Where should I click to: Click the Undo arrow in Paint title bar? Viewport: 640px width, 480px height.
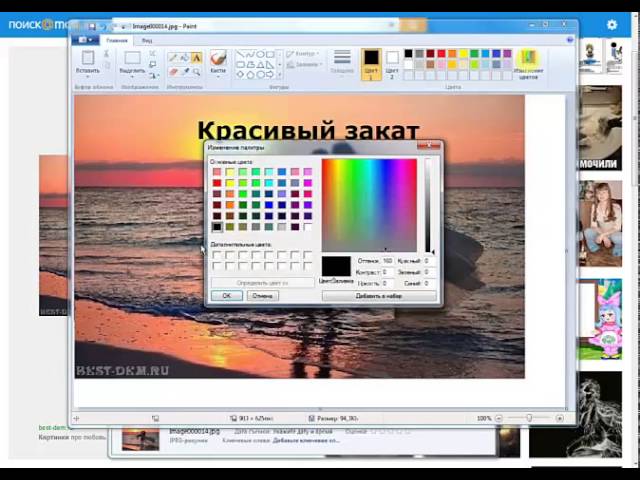(103, 27)
